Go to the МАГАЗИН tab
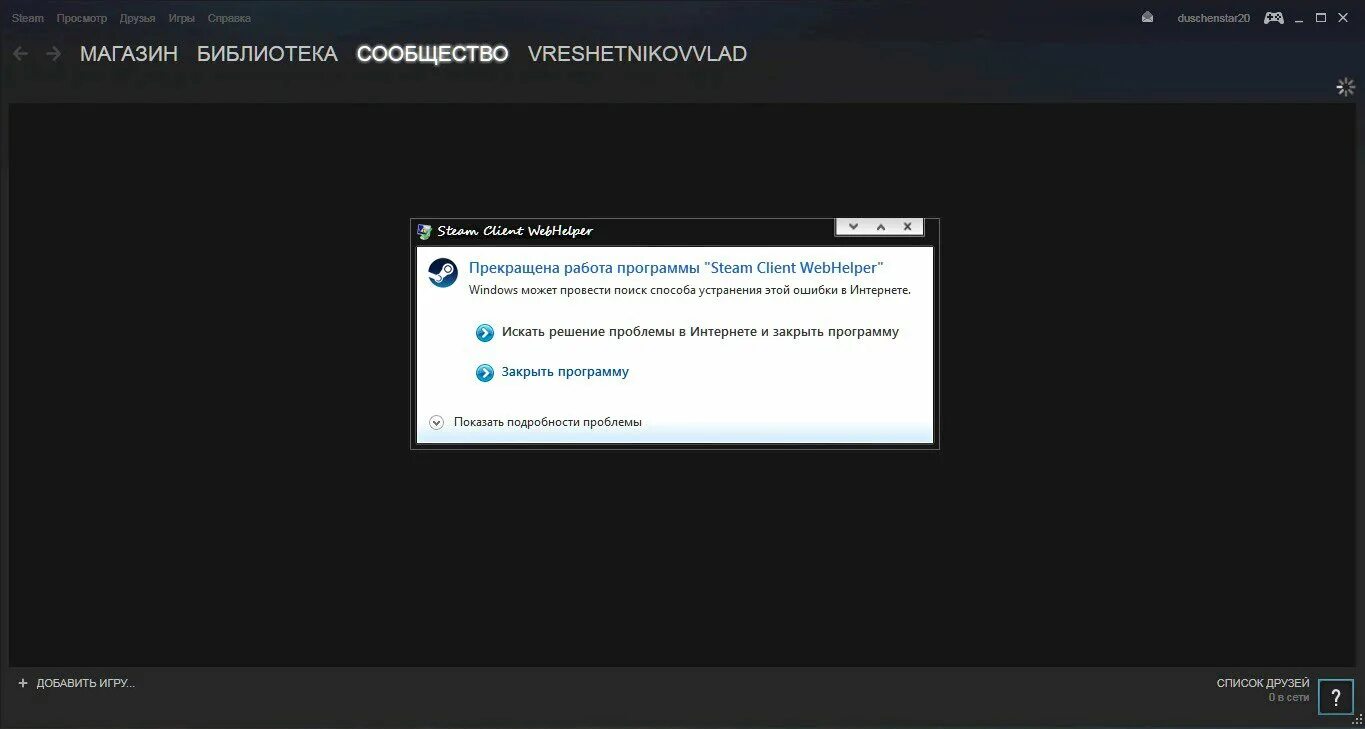 tap(129, 54)
